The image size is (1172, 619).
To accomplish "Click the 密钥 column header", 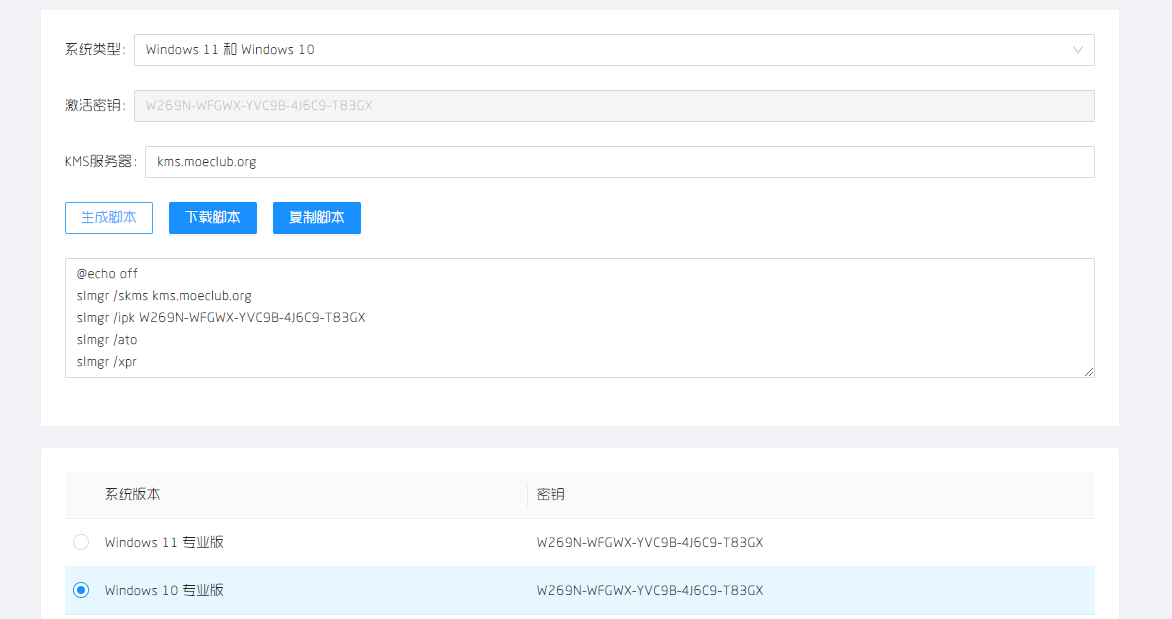I will (x=550, y=494).
